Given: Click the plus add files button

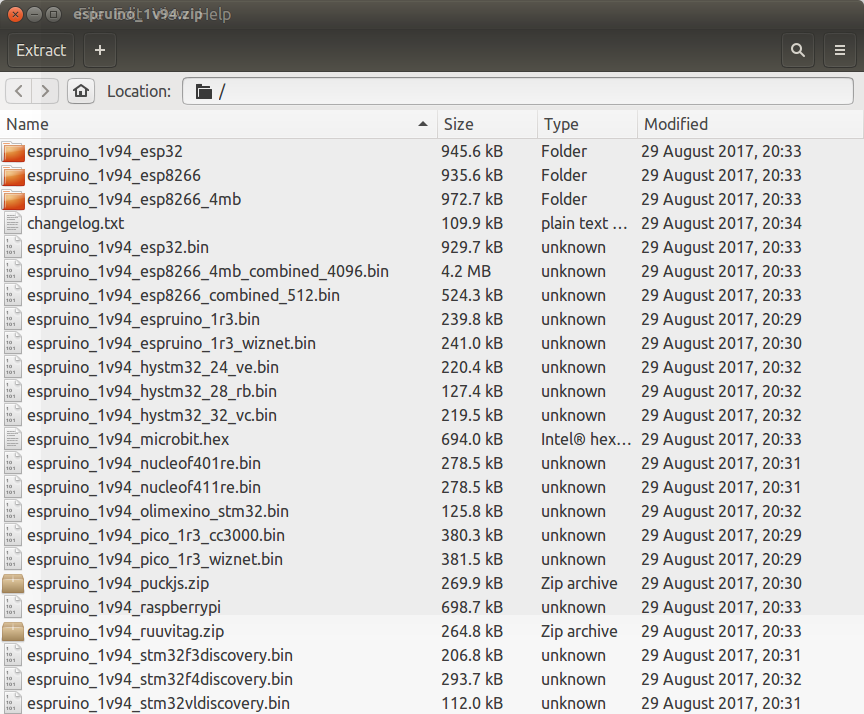Looking at the screenshot, I should tap(100, 50).
